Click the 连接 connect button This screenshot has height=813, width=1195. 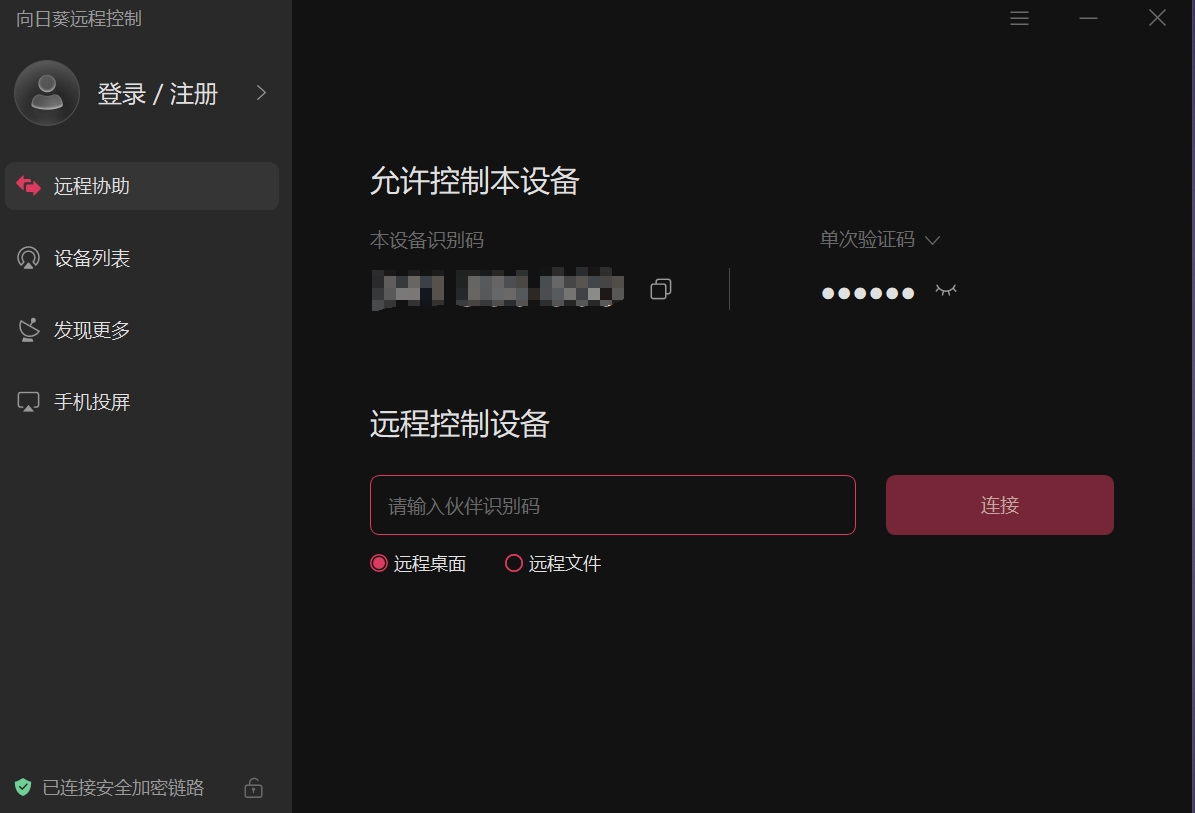999,505
